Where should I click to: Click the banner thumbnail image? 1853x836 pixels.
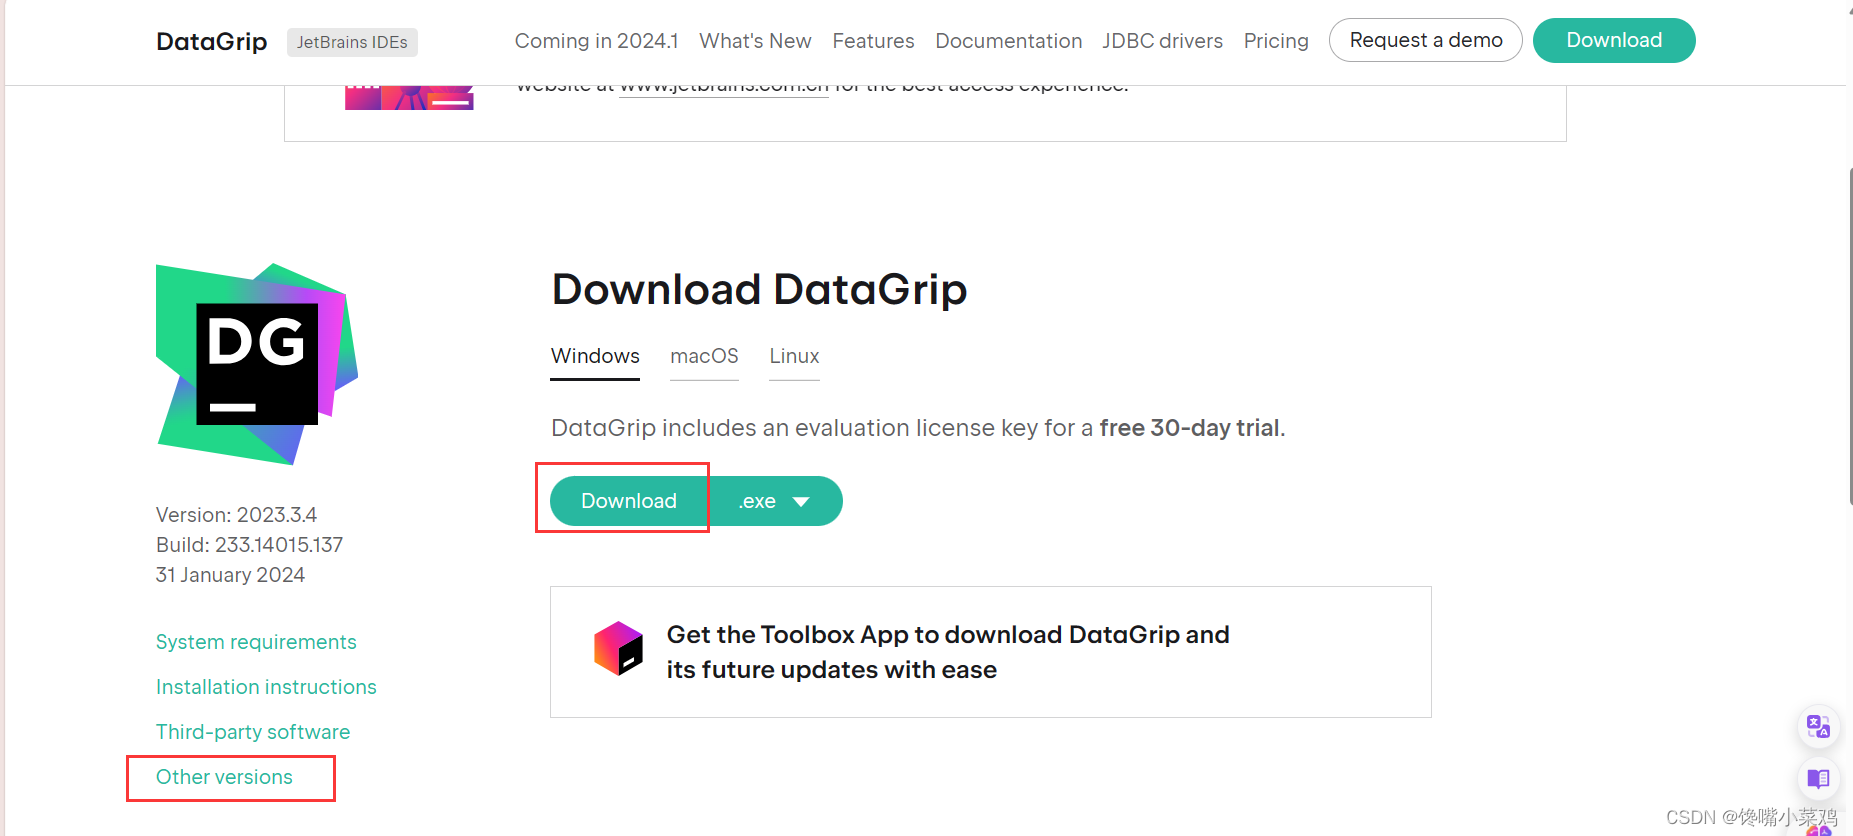click(x=409, y=97)
